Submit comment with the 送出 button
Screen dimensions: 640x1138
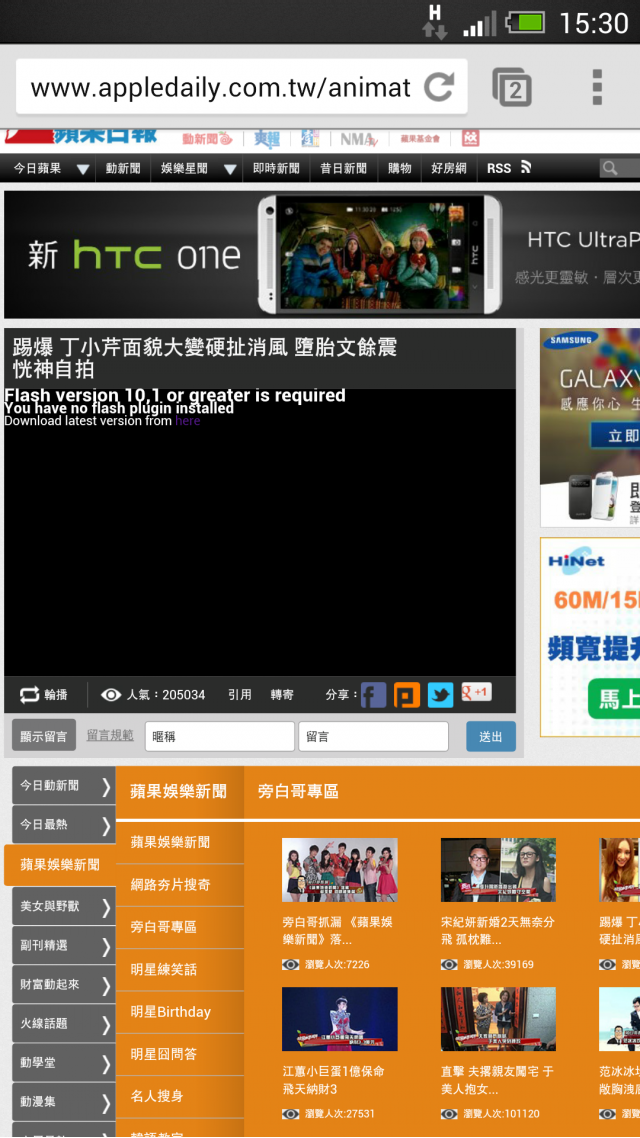491,736
